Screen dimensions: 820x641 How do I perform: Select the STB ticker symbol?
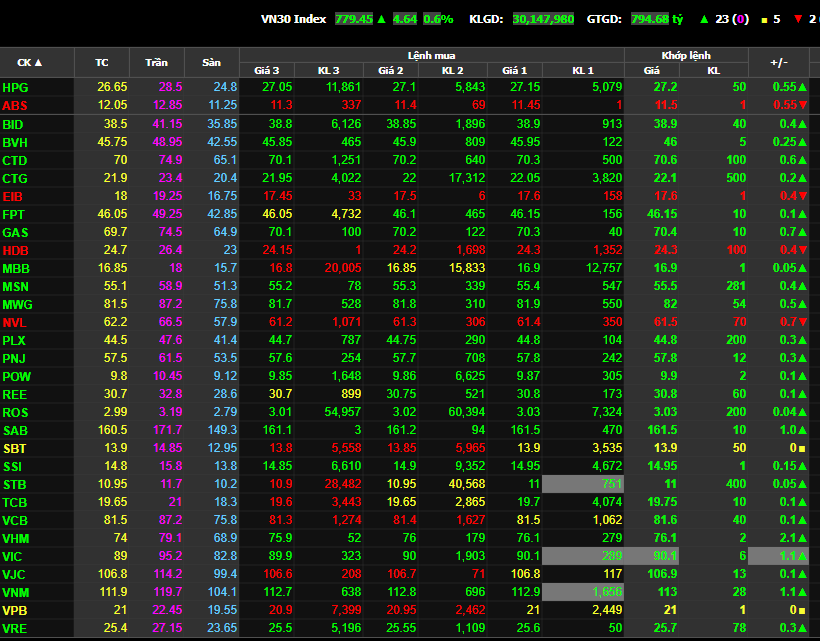(14, 485)
